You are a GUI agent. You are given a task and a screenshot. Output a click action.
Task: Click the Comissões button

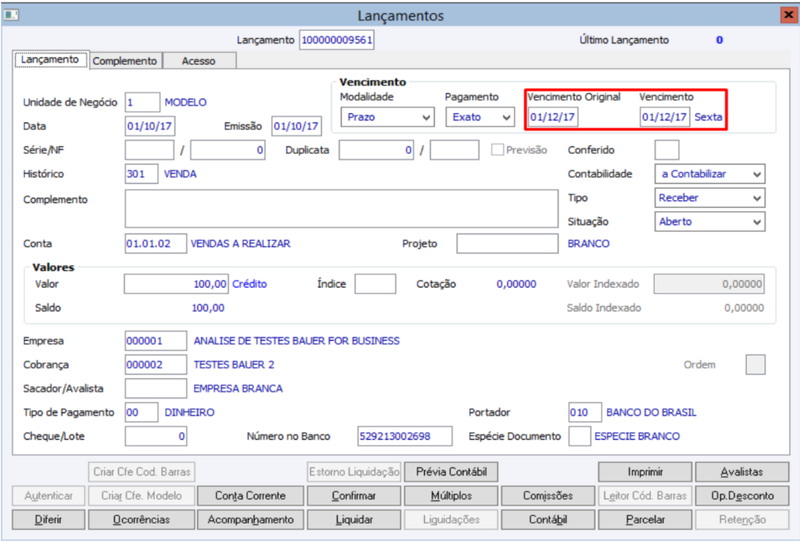tap(548, 496)
